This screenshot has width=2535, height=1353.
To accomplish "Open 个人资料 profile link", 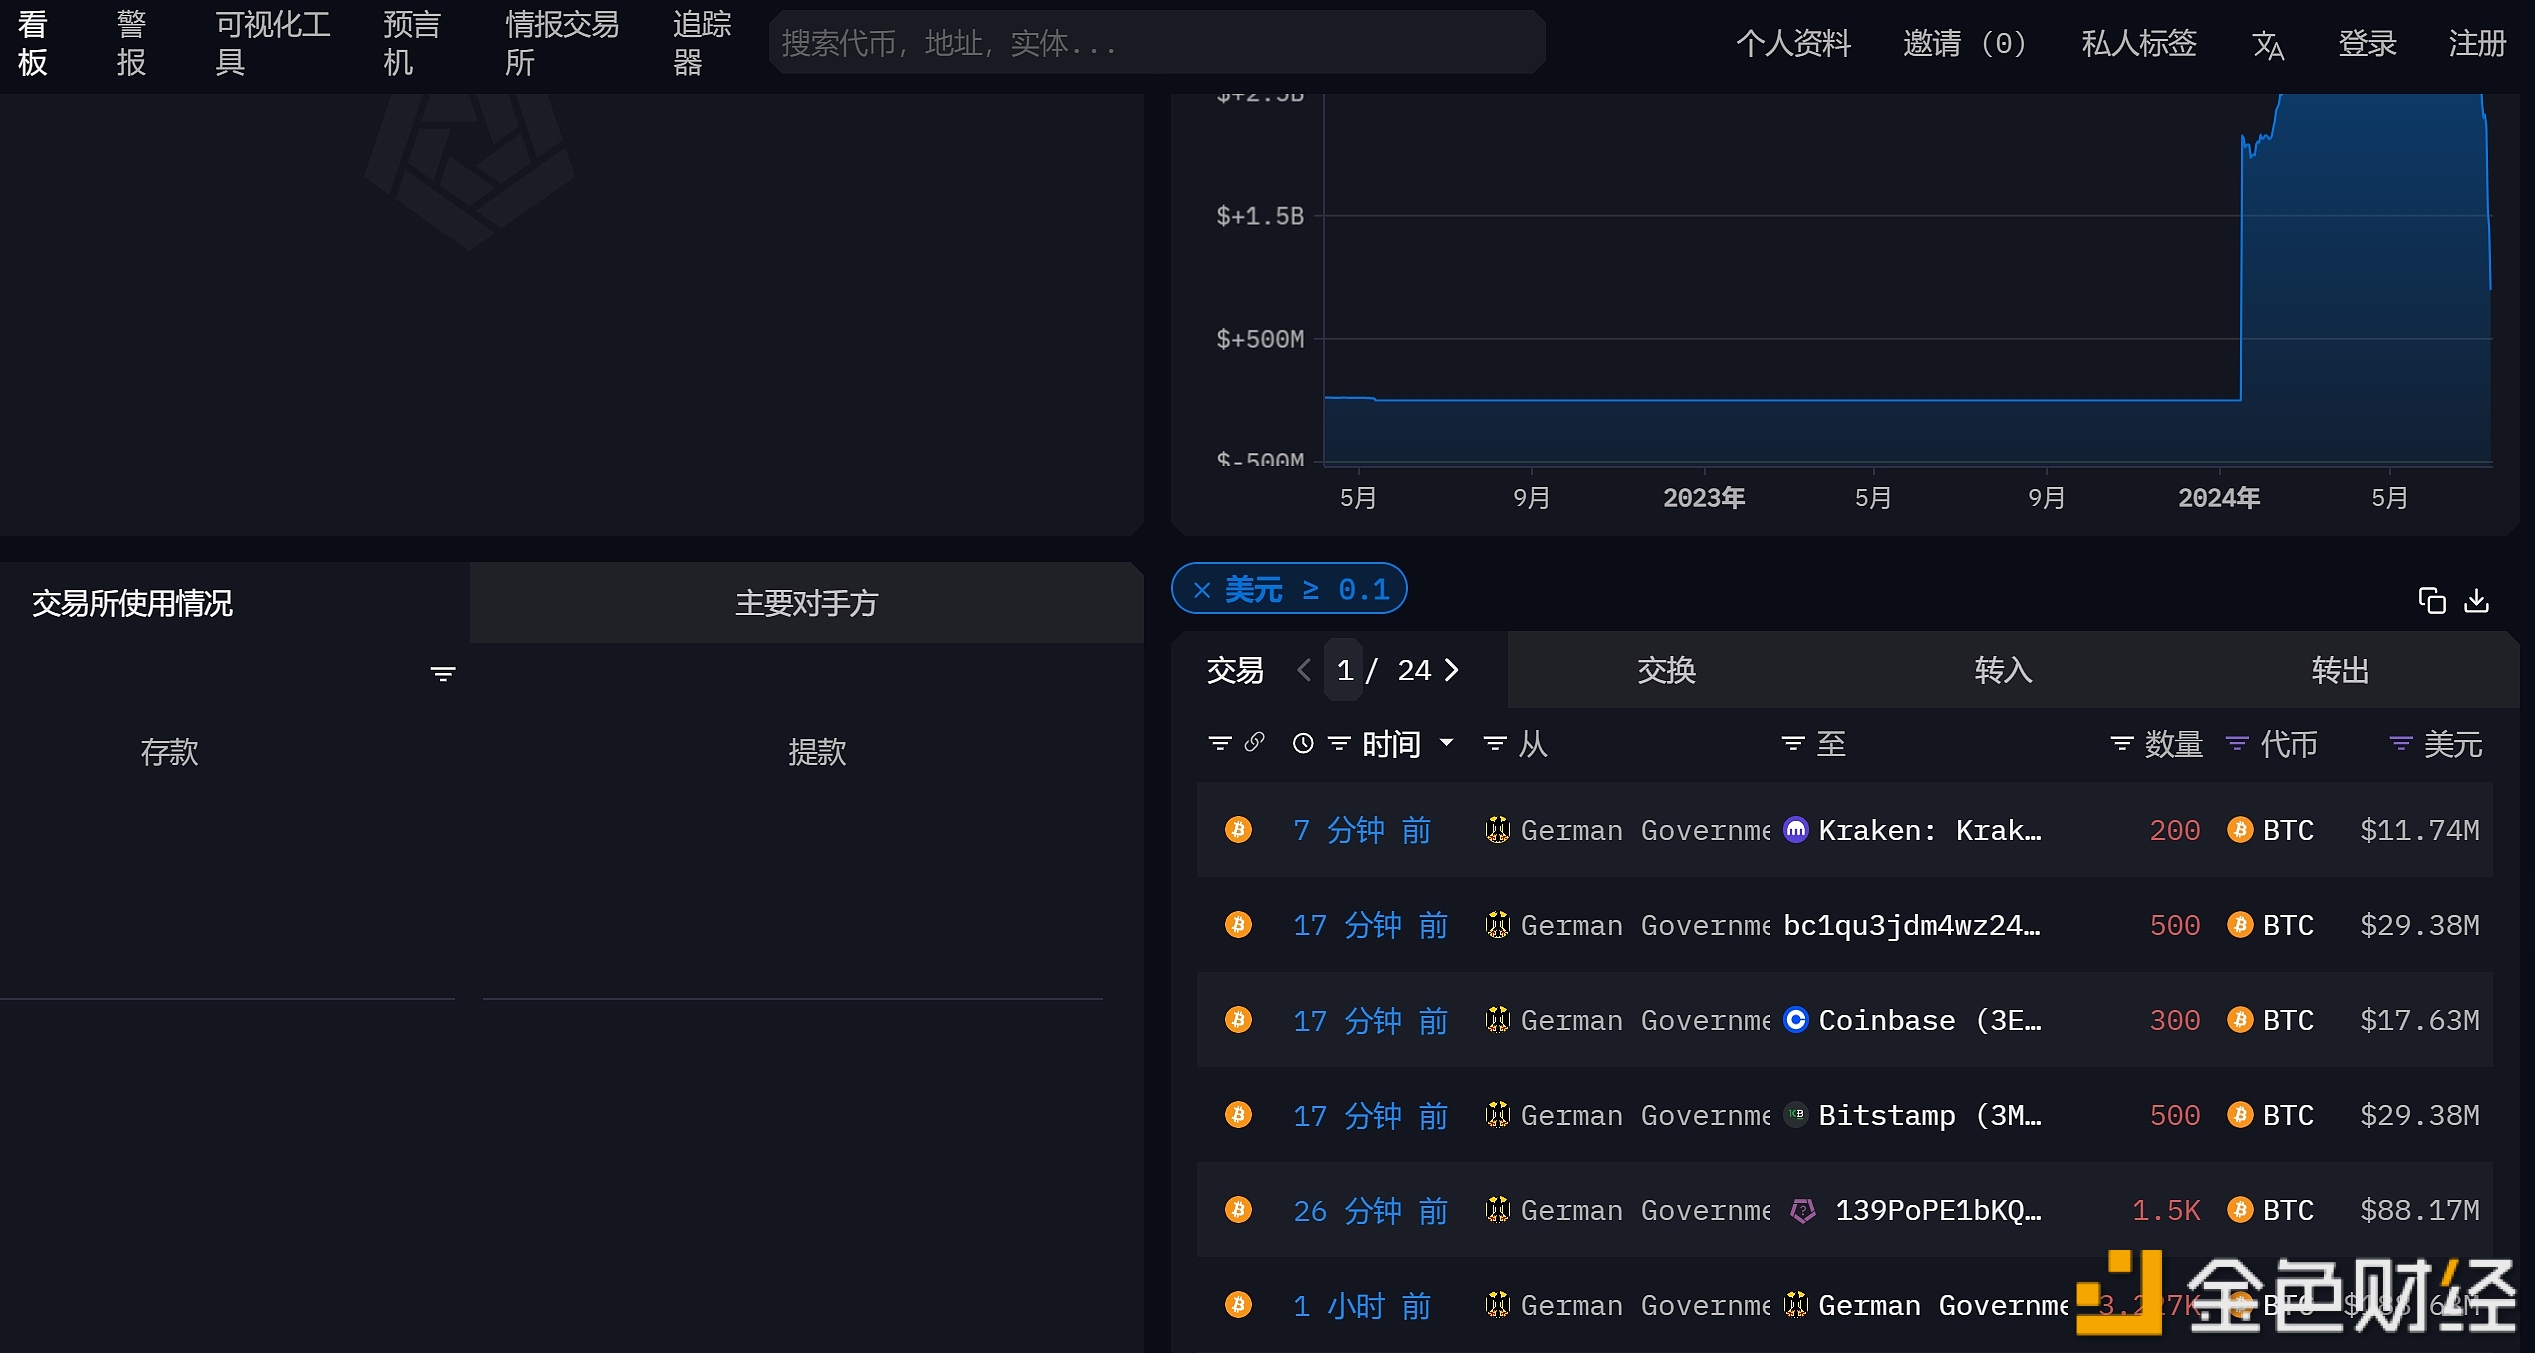I will (1793, 43).
